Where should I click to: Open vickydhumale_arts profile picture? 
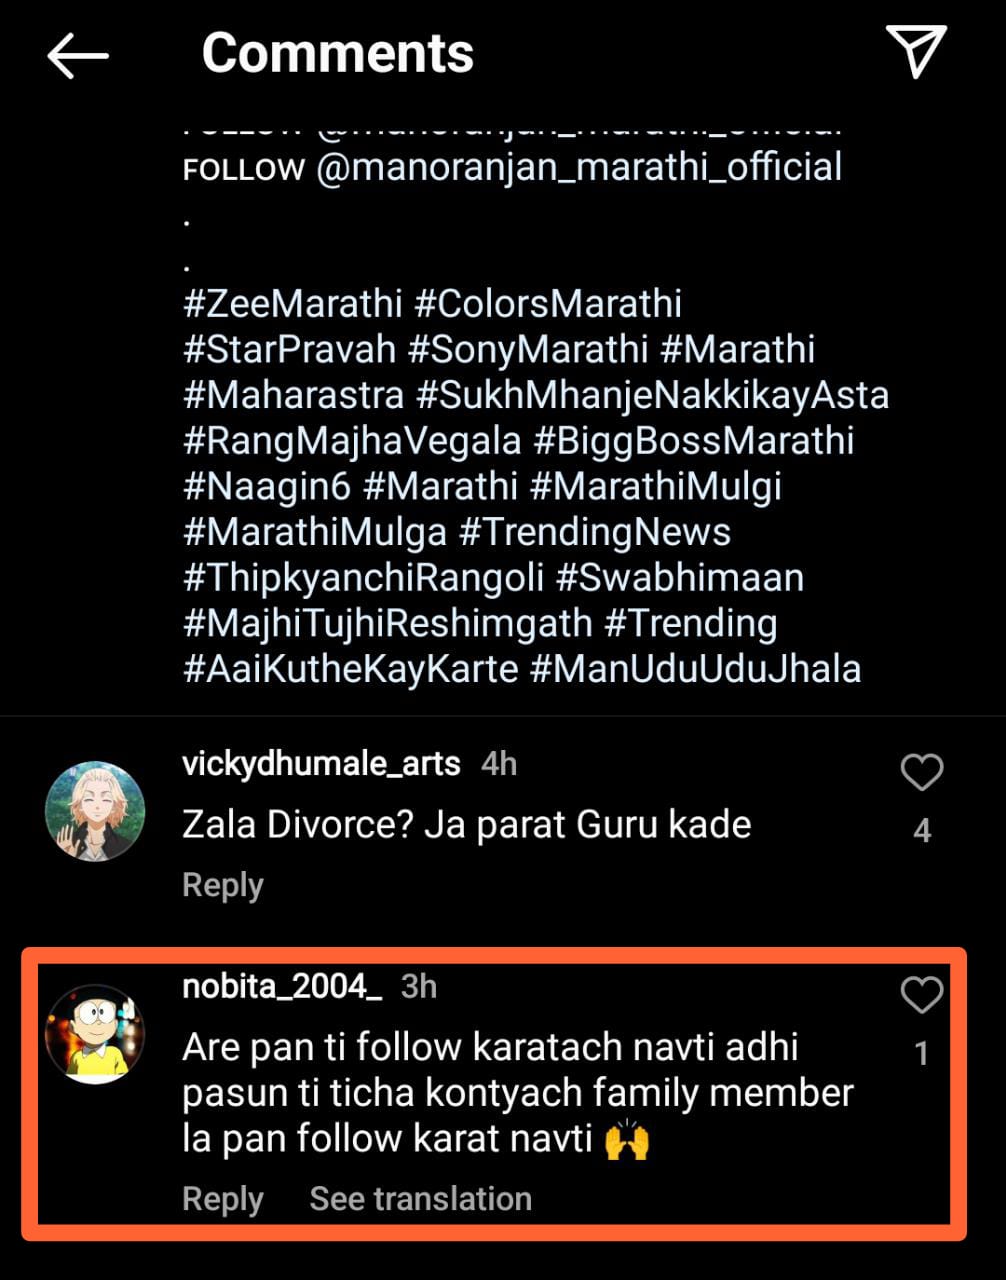click(95, 812)
